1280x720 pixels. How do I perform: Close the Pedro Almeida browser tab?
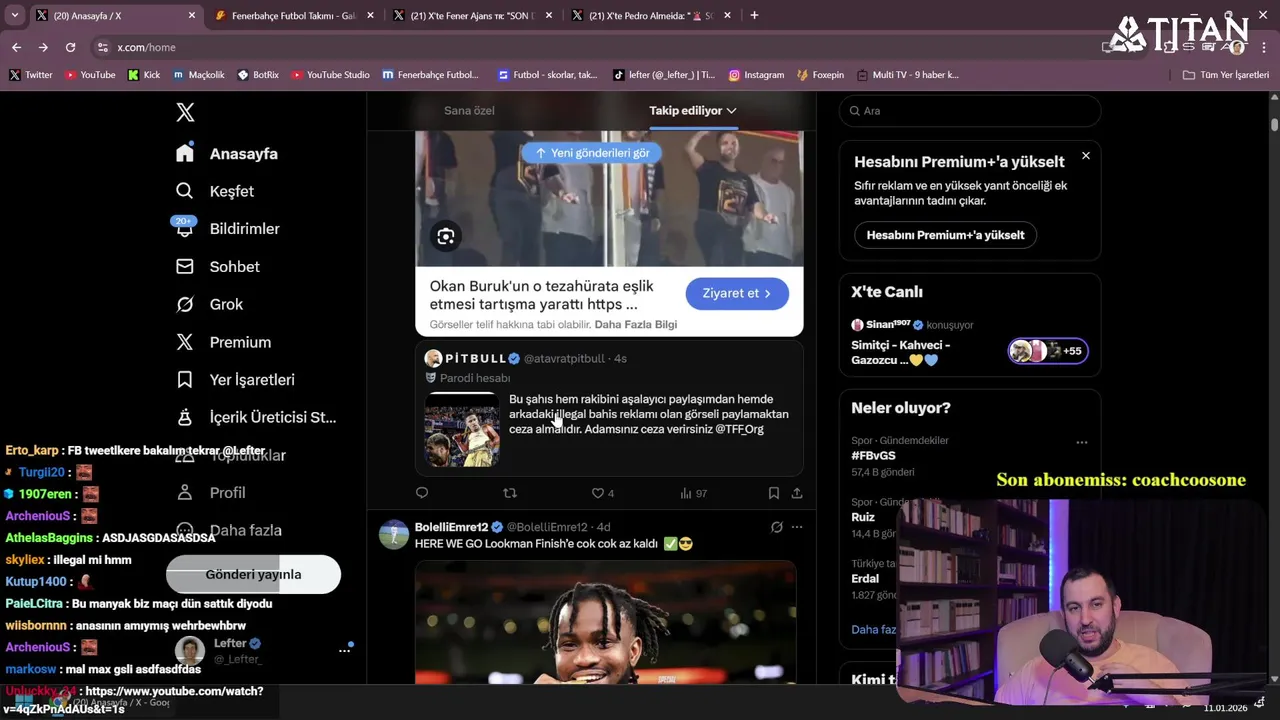point(727,15)
